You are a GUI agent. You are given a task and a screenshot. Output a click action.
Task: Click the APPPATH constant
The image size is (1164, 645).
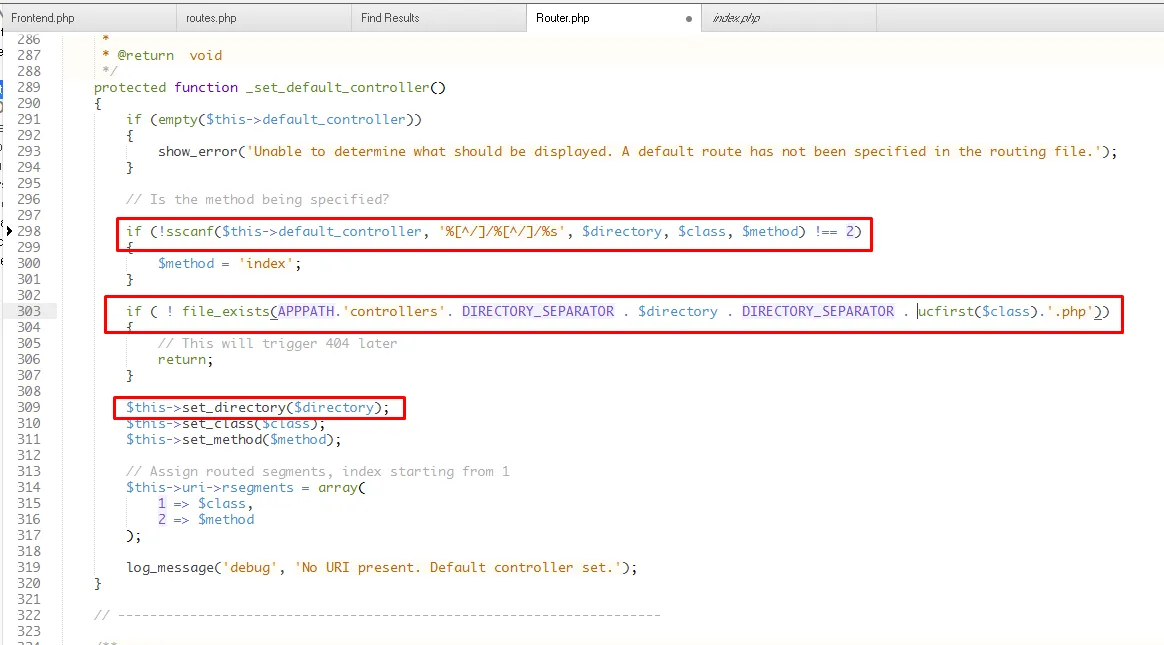point(306,312)
